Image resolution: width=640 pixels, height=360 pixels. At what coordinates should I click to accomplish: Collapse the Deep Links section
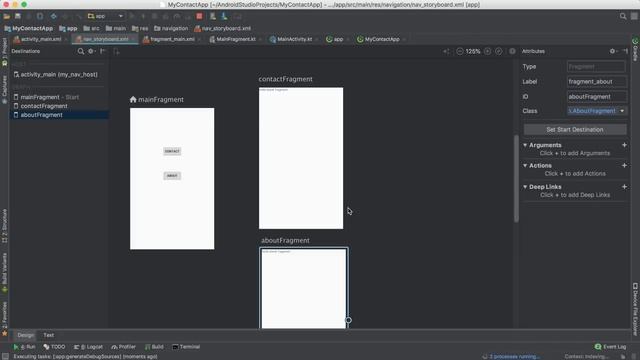525,187
